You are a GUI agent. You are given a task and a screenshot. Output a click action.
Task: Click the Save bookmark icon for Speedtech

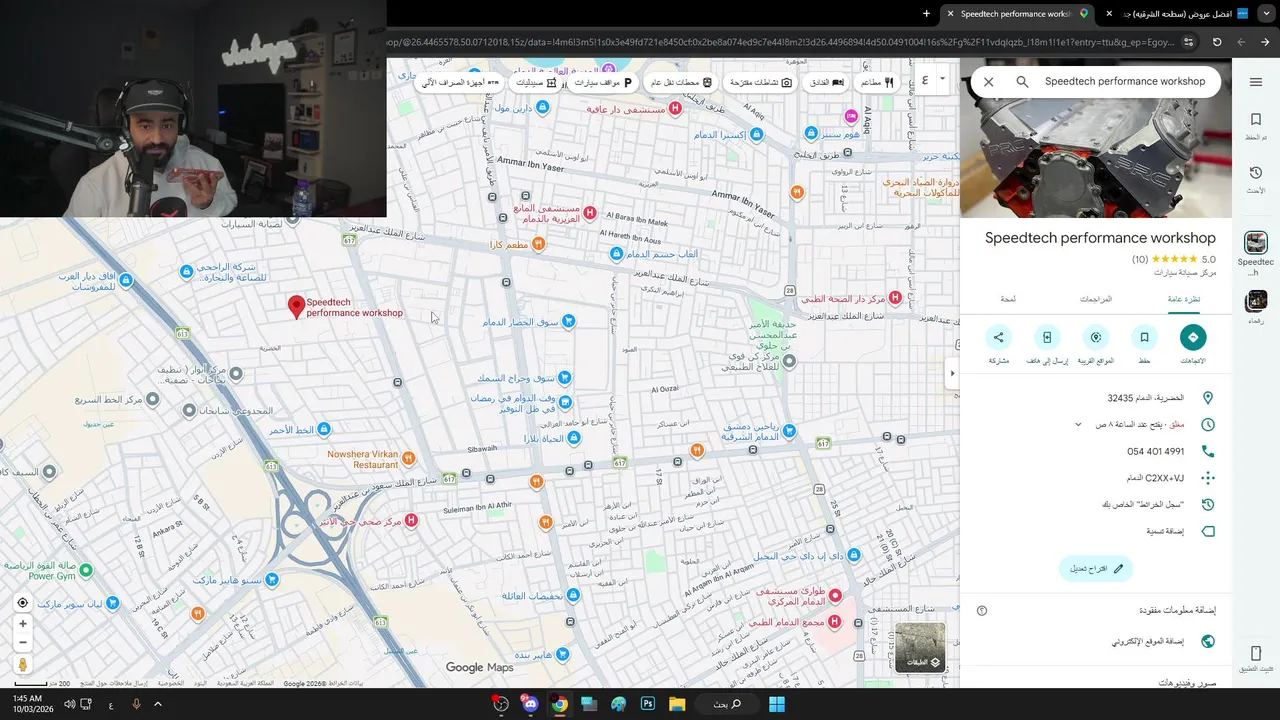(1144, 338)
